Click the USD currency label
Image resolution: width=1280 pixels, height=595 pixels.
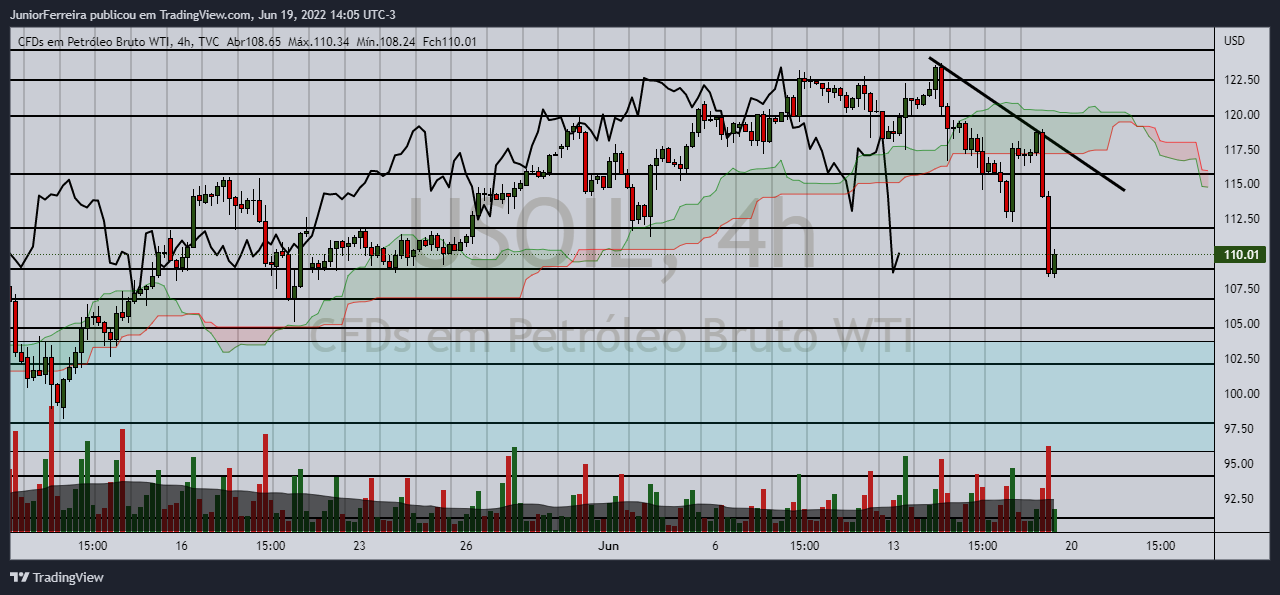click(x=1234, y=41)
